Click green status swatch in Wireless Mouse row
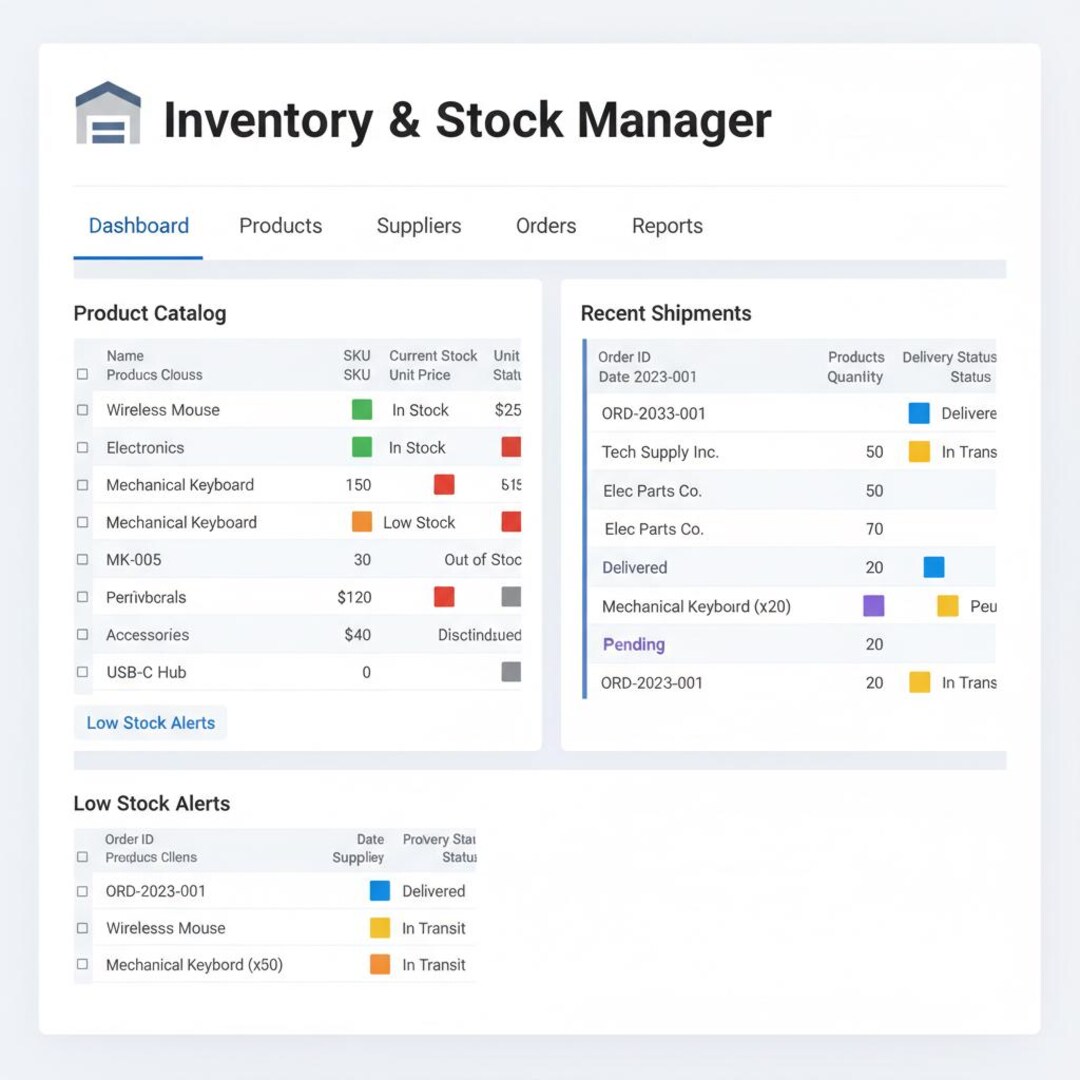Viewport: 1080px width, 1080px height. click(x=362, y=410)
